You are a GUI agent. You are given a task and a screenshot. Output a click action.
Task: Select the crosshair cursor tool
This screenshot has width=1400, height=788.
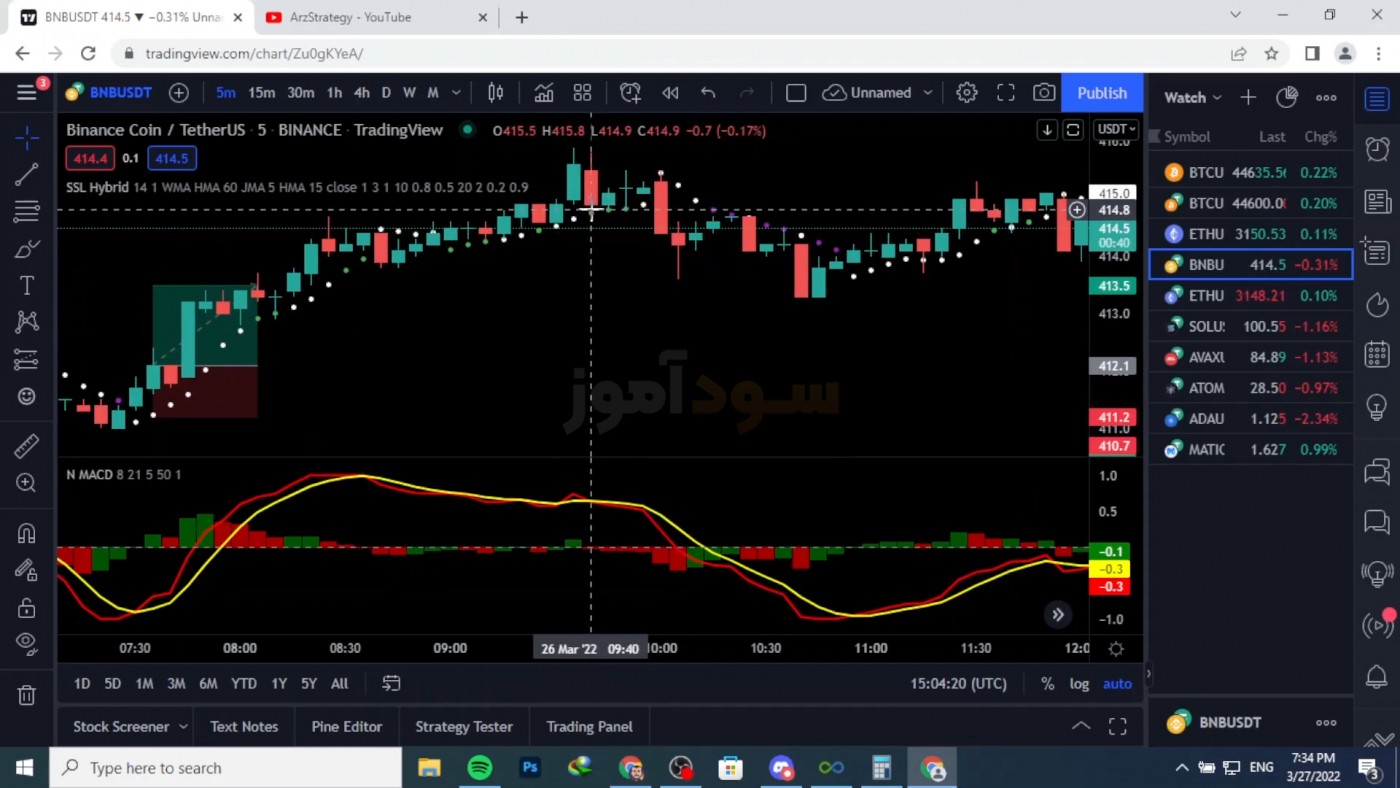click(x=27, y=136)
